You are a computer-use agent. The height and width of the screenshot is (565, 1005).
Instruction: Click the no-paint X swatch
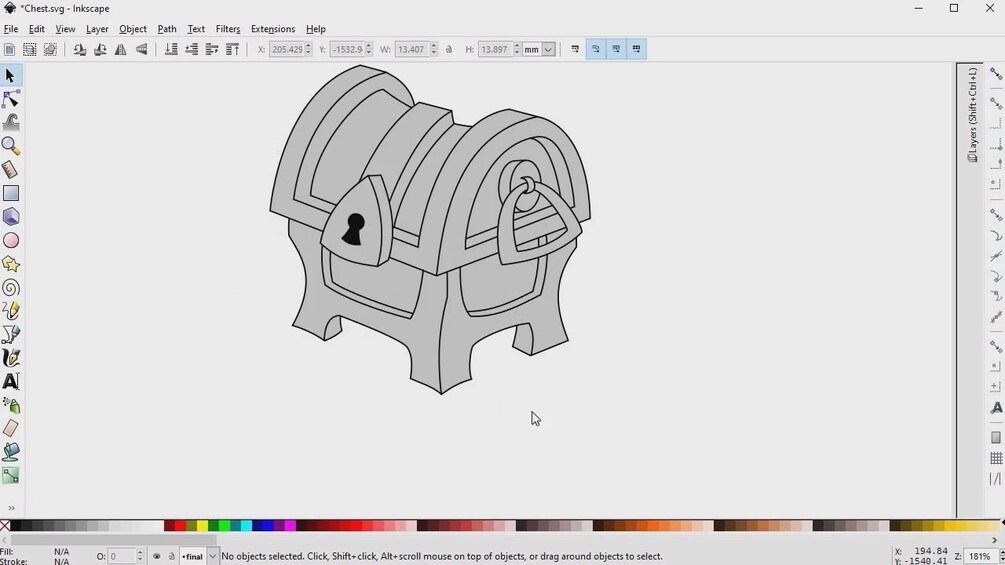click(x=5, y=526)
